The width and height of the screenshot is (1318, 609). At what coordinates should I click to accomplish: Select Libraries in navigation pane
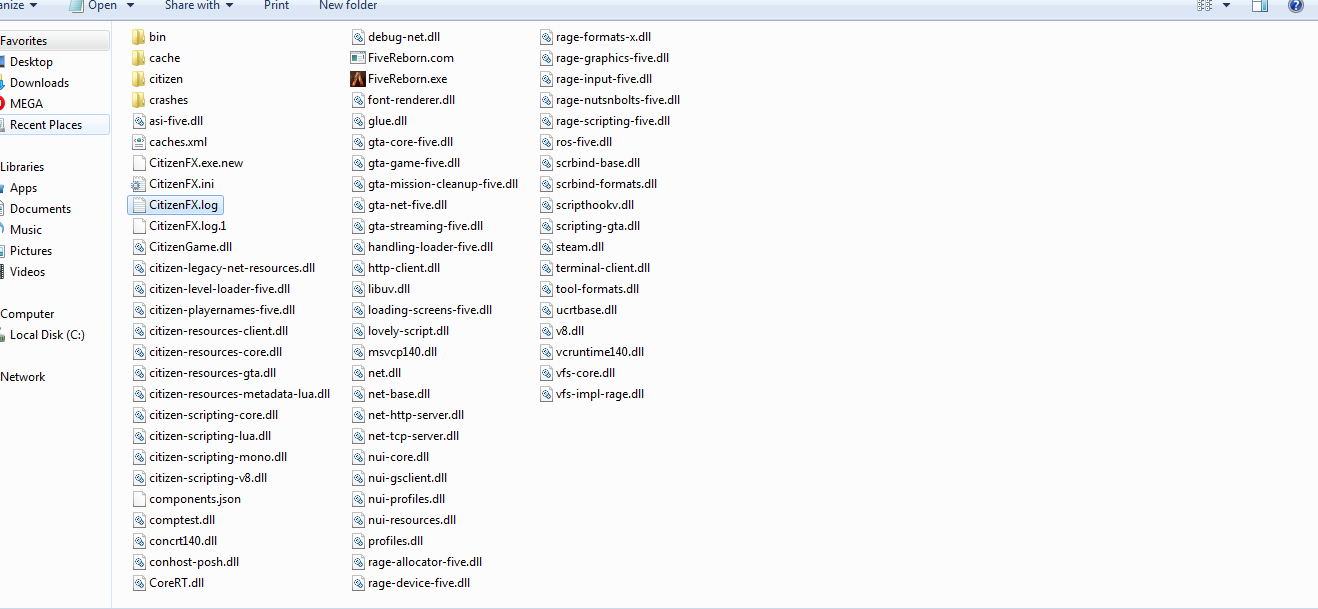(22, 167)
